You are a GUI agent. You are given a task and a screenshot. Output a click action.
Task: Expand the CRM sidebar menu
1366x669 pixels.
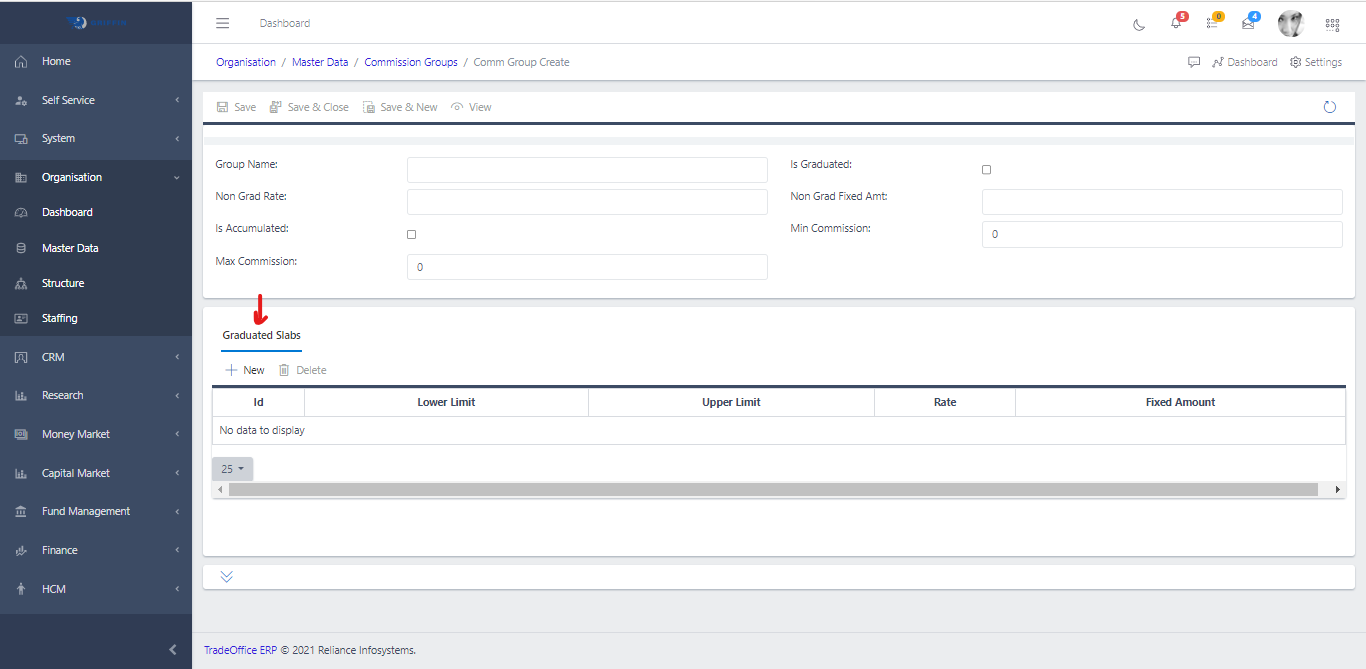(x=96, y=357)
